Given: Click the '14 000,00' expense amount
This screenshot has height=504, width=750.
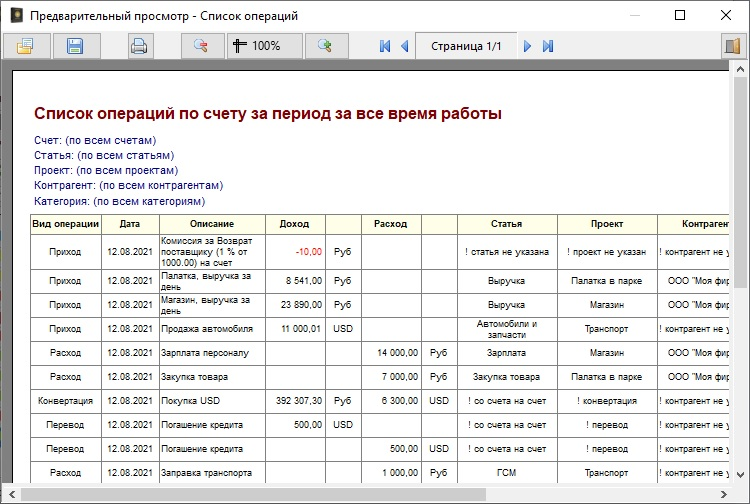Looking at the screenshot, I should (397, 353).
